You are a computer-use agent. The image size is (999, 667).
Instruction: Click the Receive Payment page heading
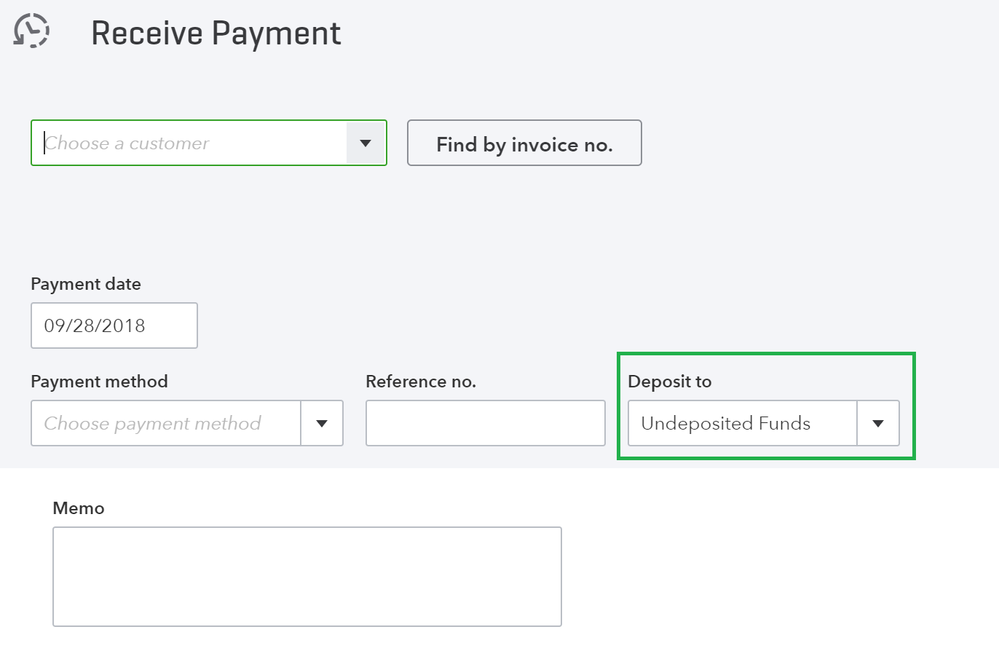coord(216,33)
